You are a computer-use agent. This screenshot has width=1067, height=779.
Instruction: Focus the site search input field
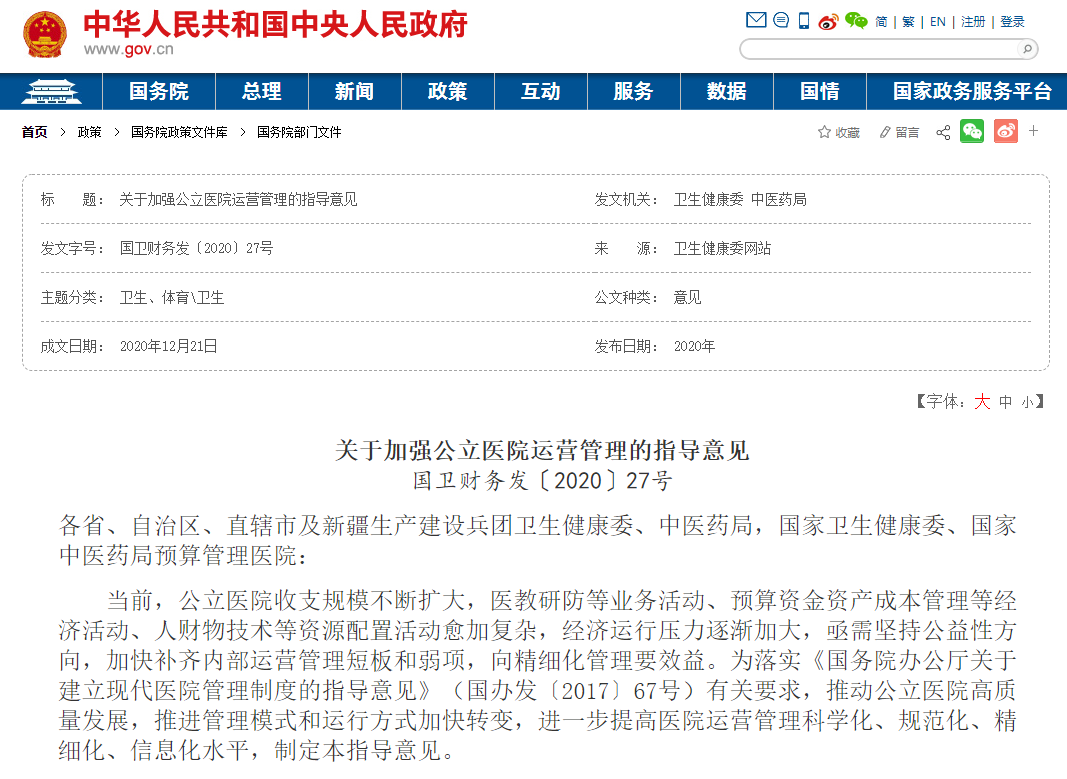click(x=879, y=49)
